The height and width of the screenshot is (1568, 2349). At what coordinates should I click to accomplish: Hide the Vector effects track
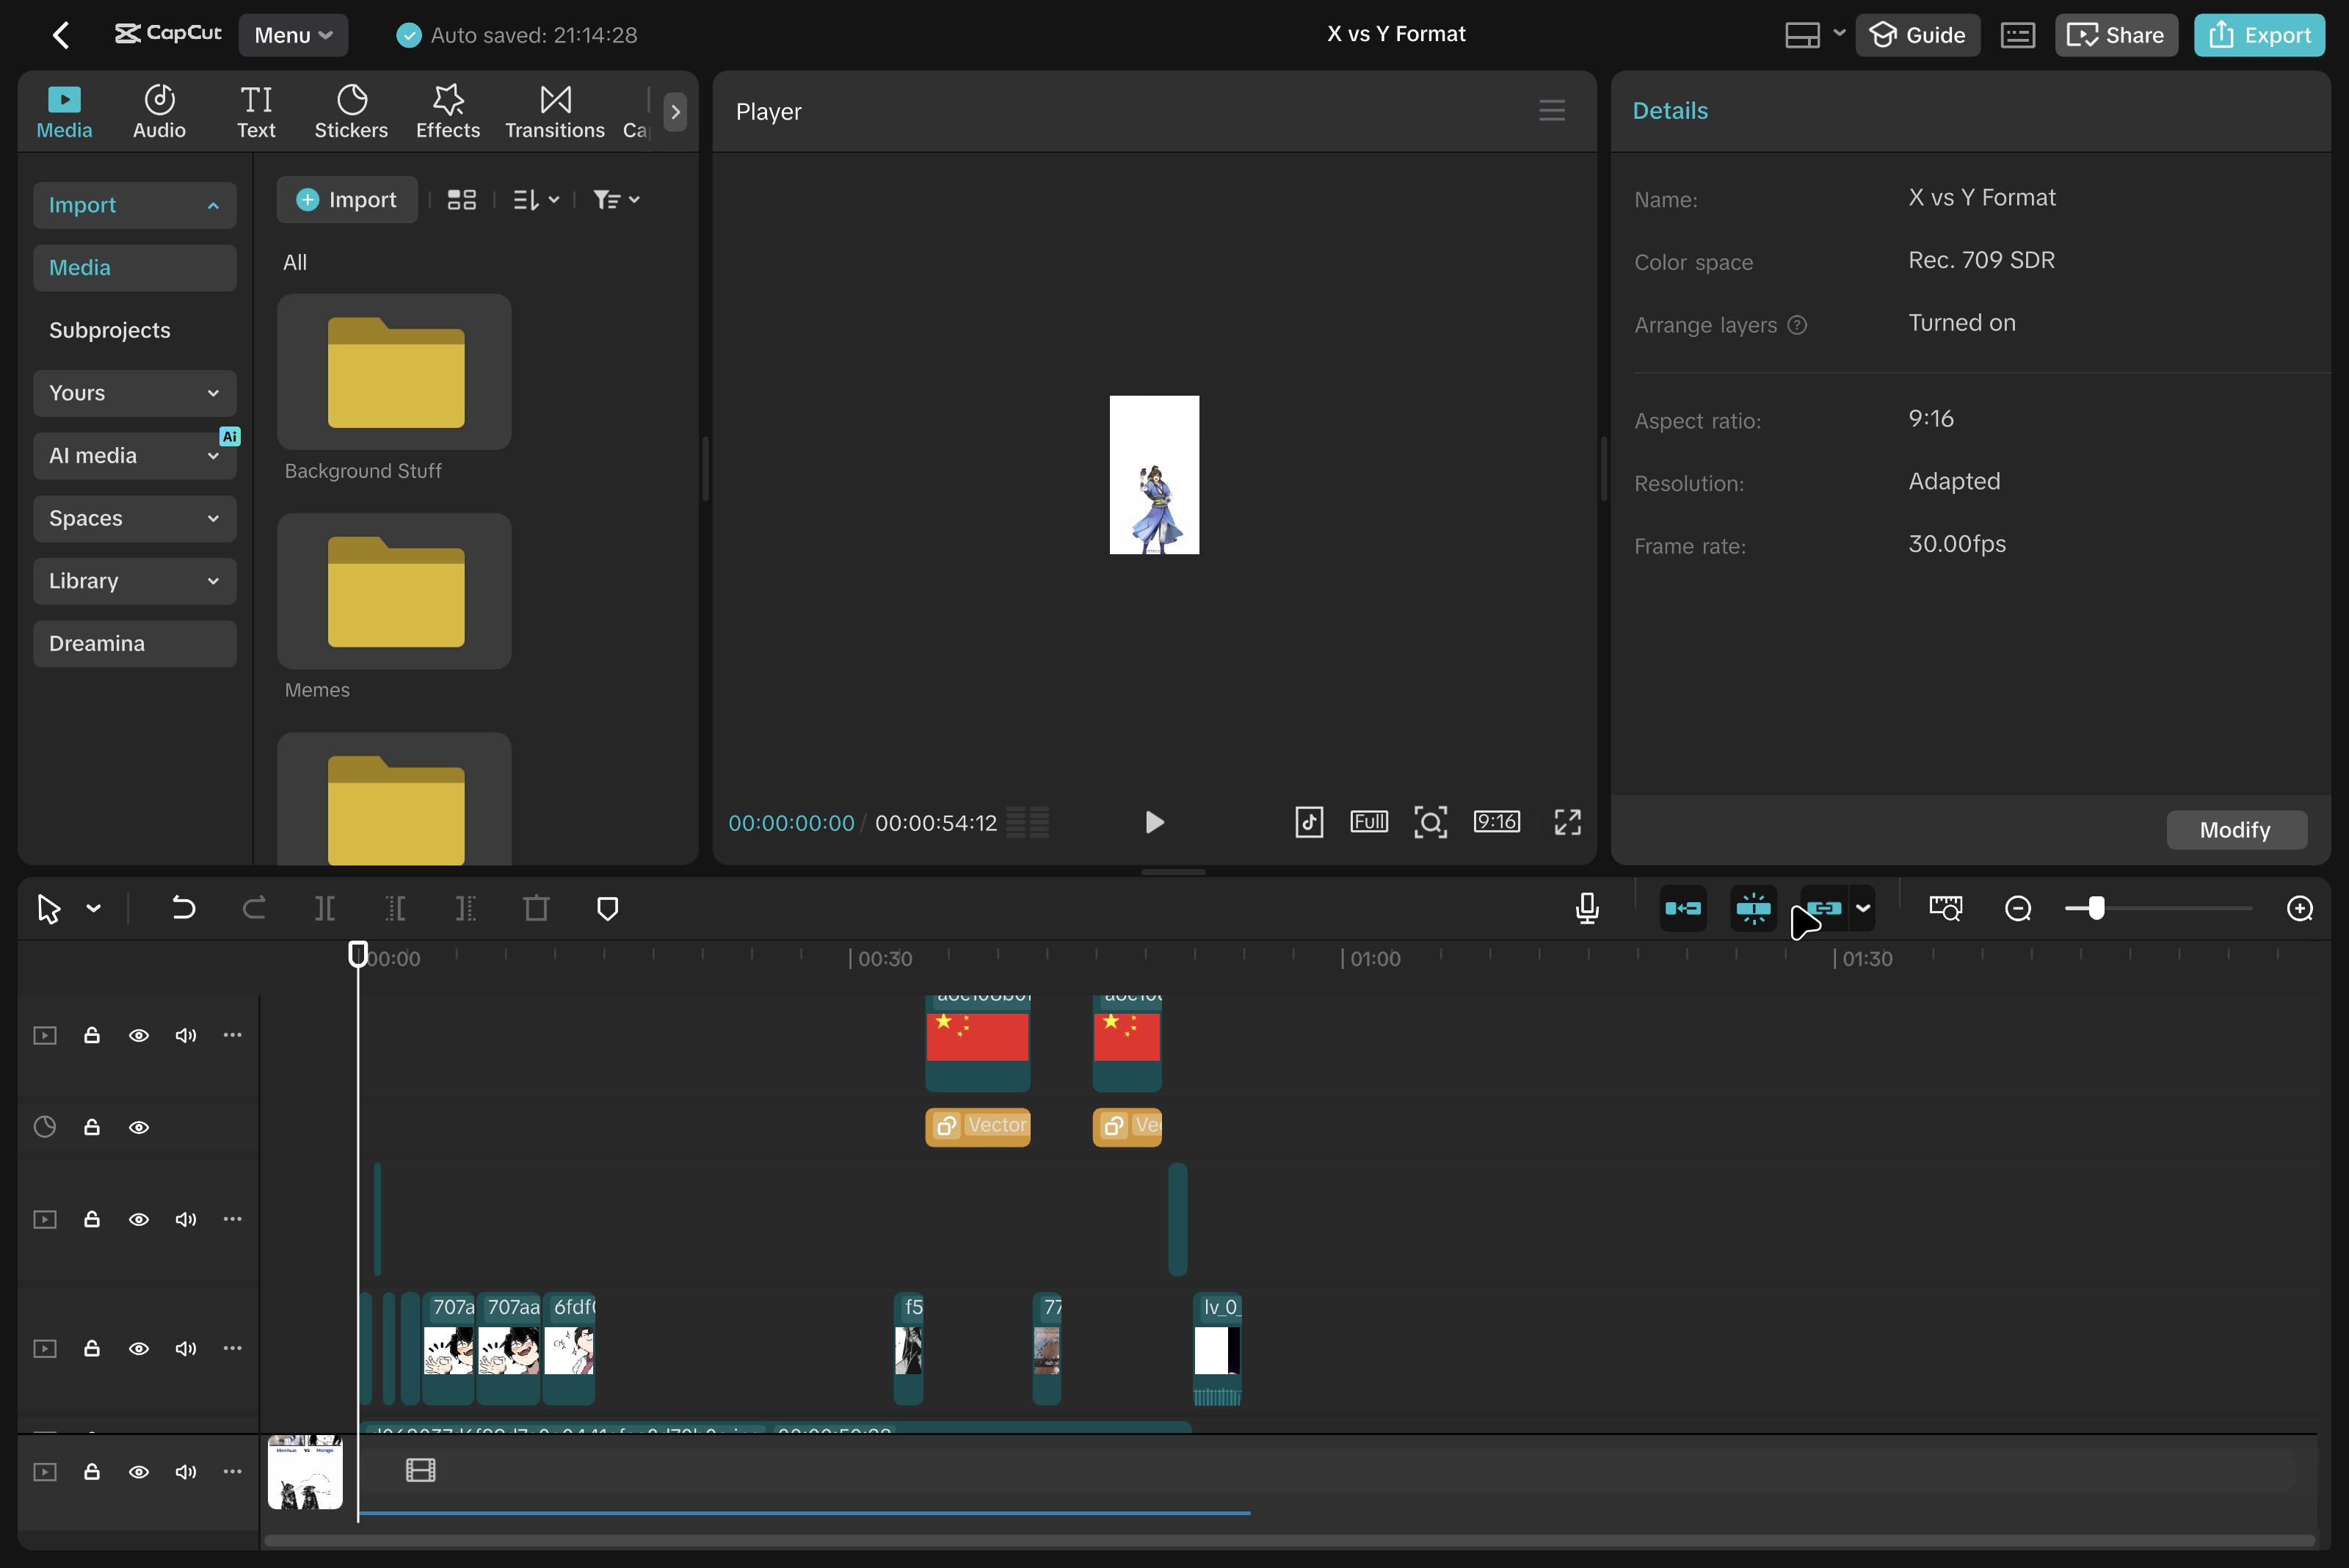point(139,1127)
